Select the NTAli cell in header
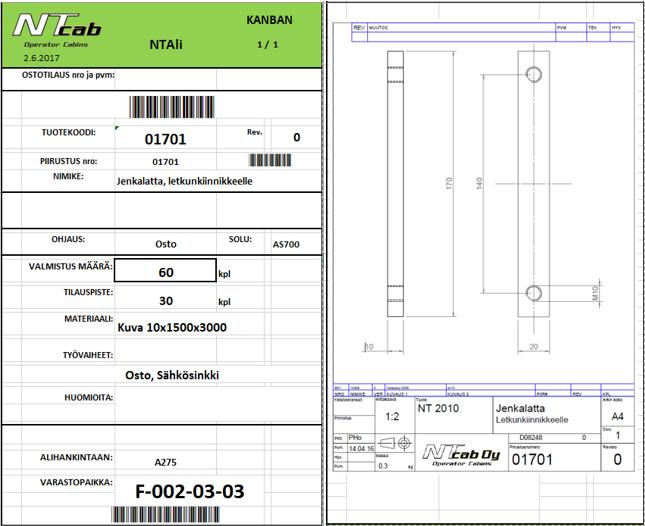645x526 pixels. [x=166, y=44]
